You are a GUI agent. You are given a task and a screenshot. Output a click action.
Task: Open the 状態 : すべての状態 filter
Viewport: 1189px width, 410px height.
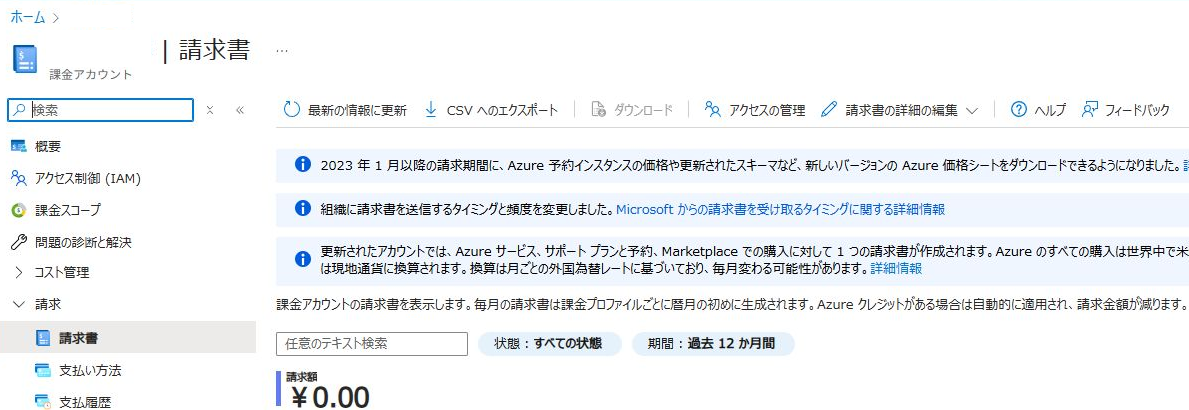pos(550,343)
